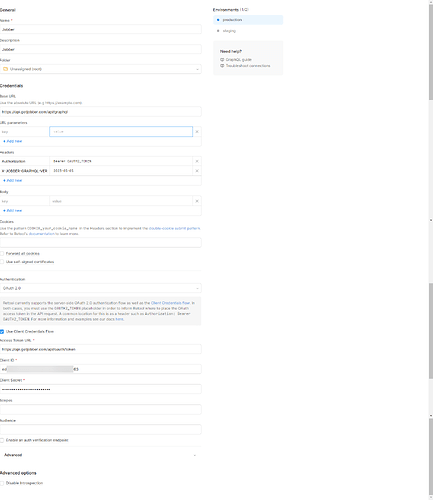Expand the Advanced section
433x500 pixels.
click(x=101, y=455)
